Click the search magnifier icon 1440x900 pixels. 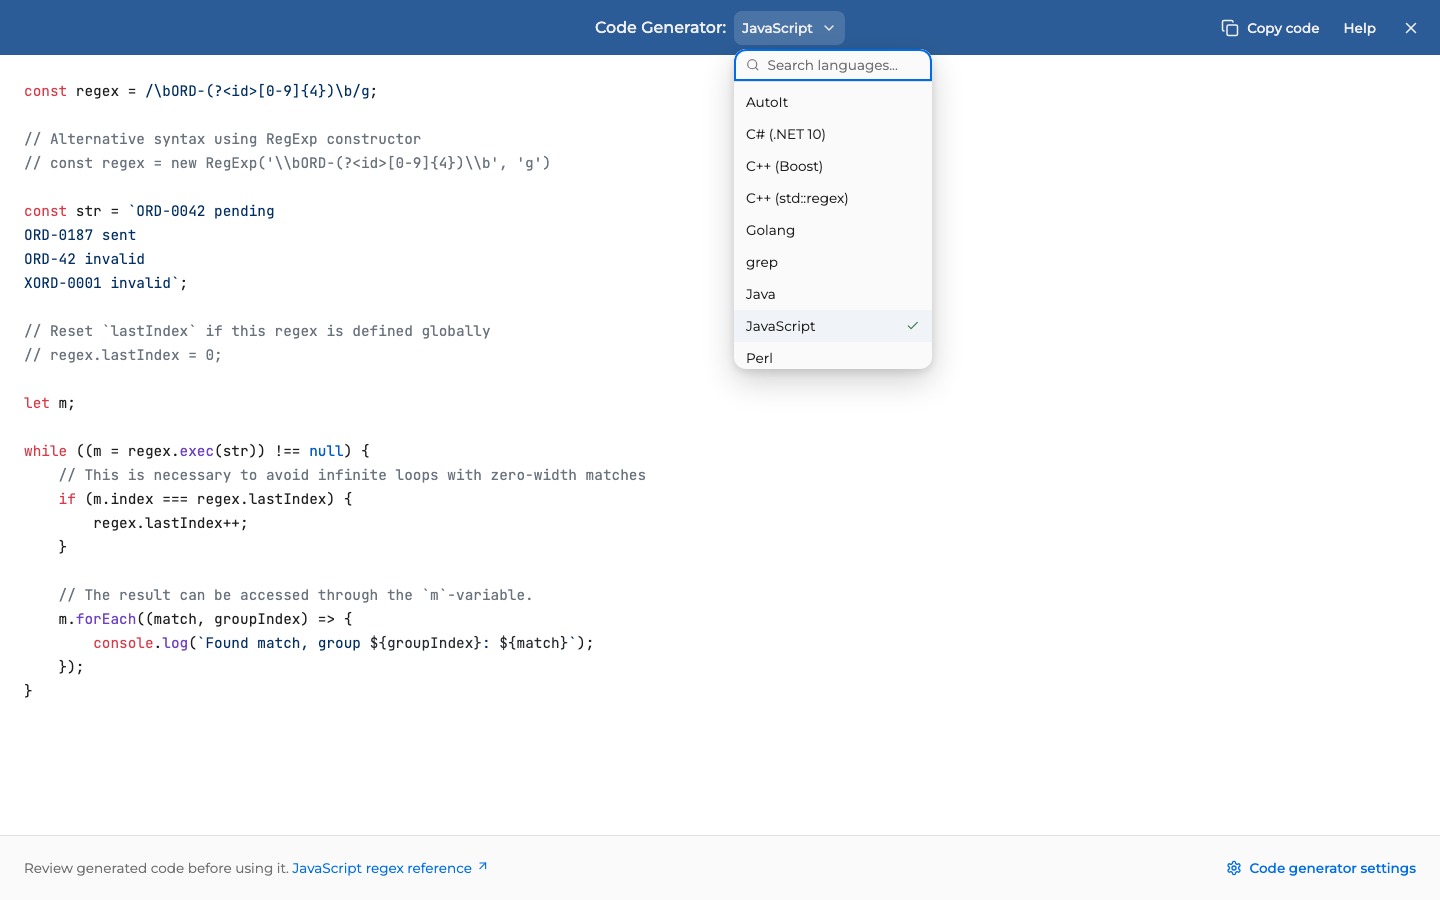click(x=753, y=65)
